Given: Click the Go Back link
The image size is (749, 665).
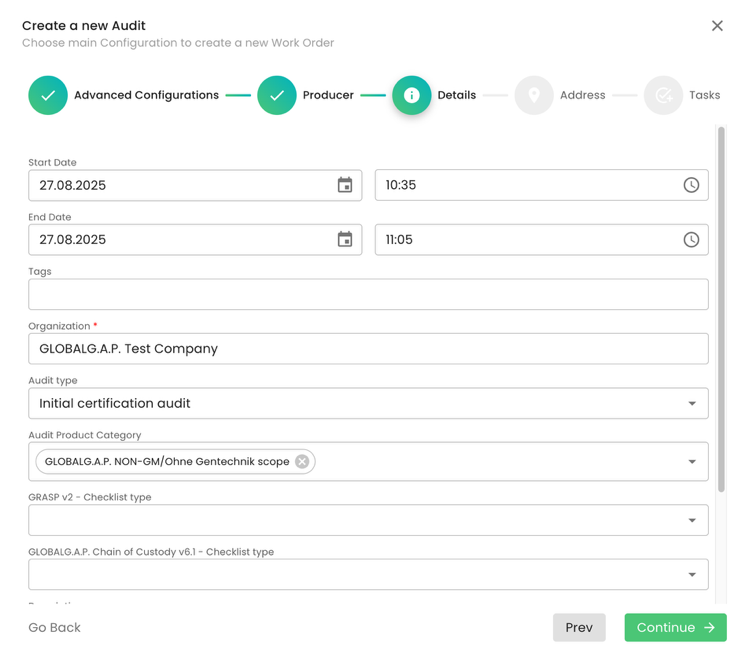Looking at the screenshot, I should (x=54, y=627).
